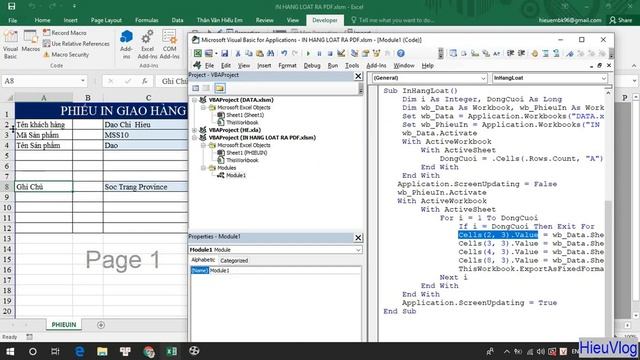Toggle Bookmark with blue flag icon

click(570, 53)
